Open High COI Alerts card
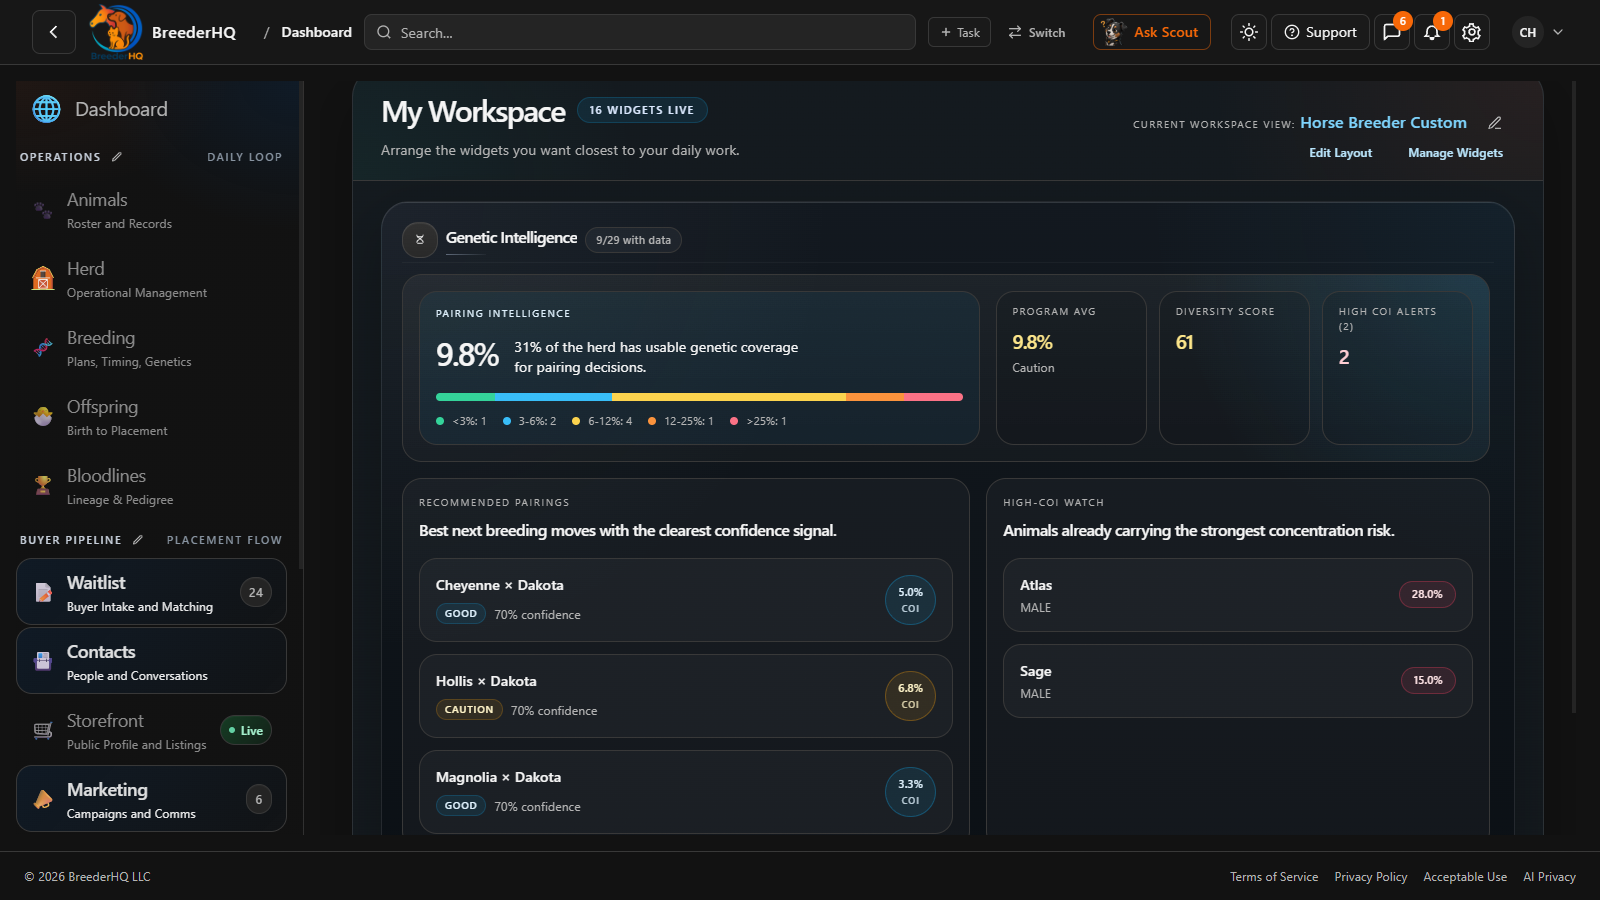This screenshot has width=1600, height=900. click(x=1397, y=368)
